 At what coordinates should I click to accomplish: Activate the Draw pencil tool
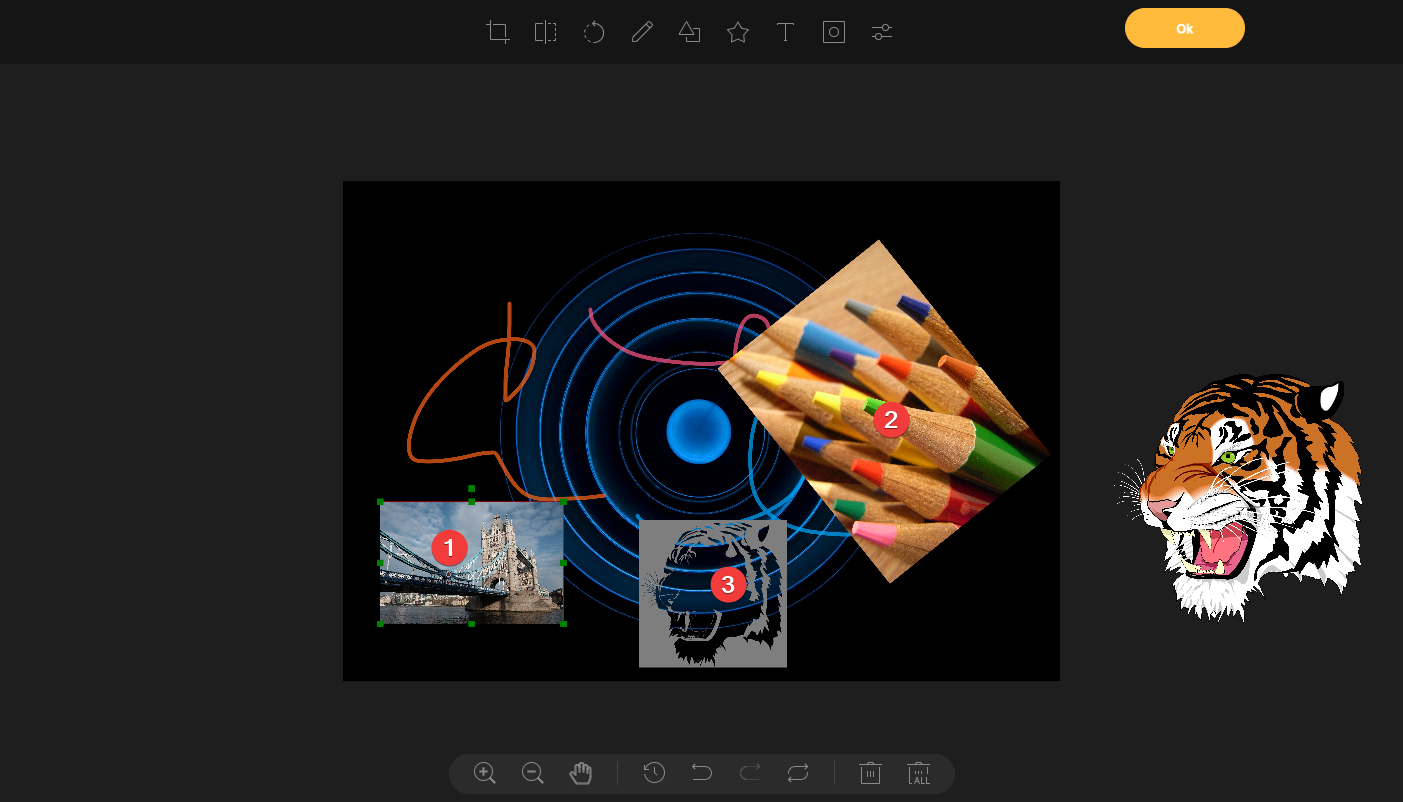click(641, 31)
